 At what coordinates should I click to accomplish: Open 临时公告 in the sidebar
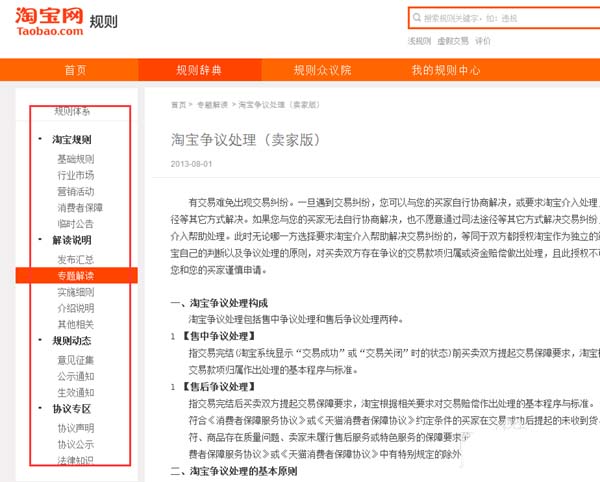tap(76, 224)
